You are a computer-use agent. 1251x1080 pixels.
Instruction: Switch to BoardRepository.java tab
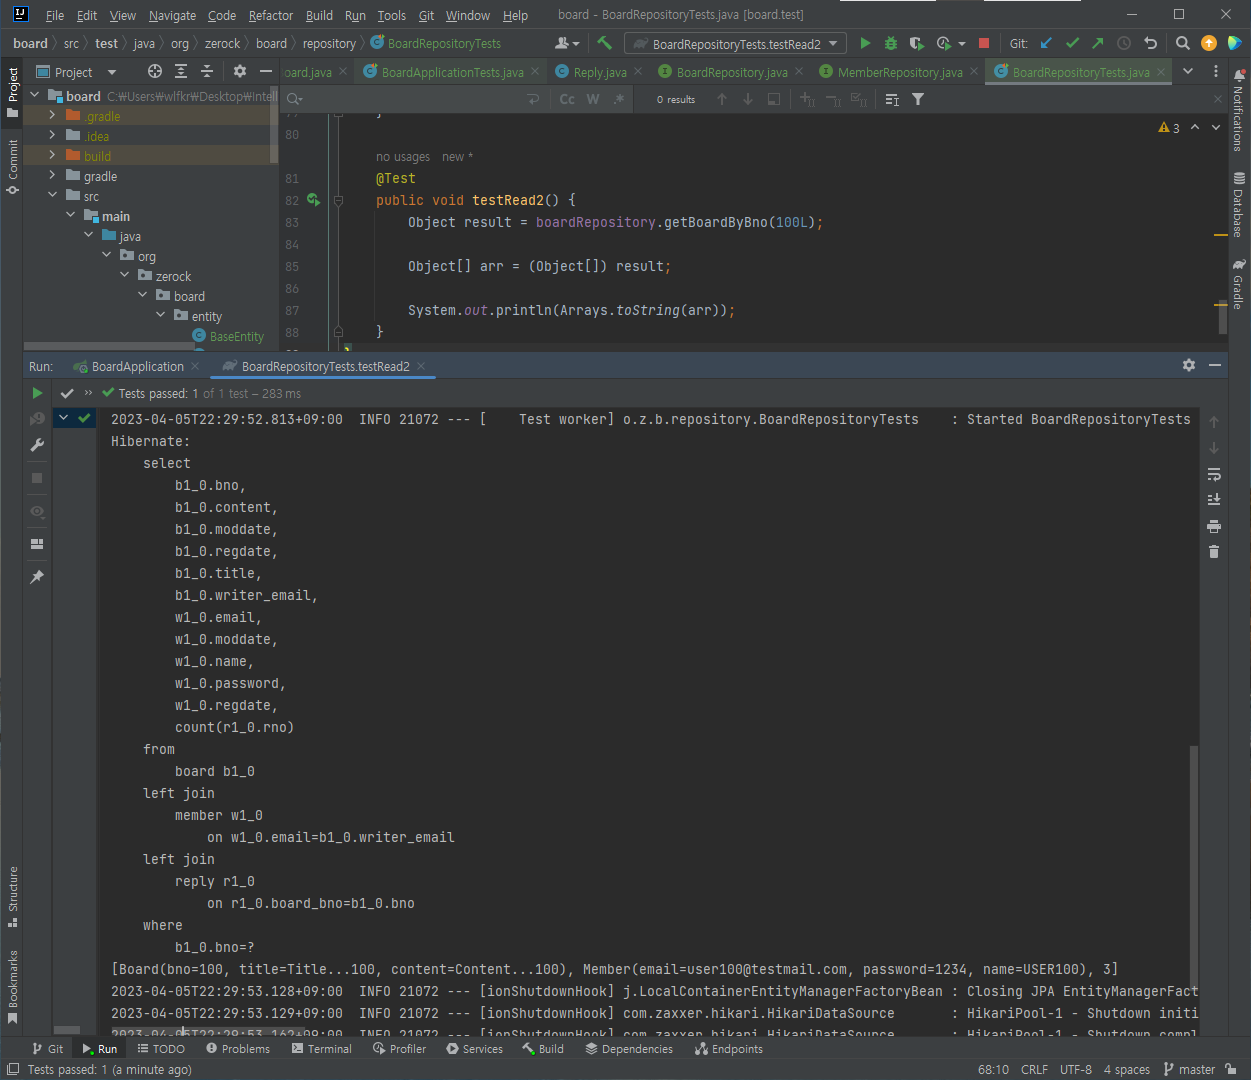(731, 72)
